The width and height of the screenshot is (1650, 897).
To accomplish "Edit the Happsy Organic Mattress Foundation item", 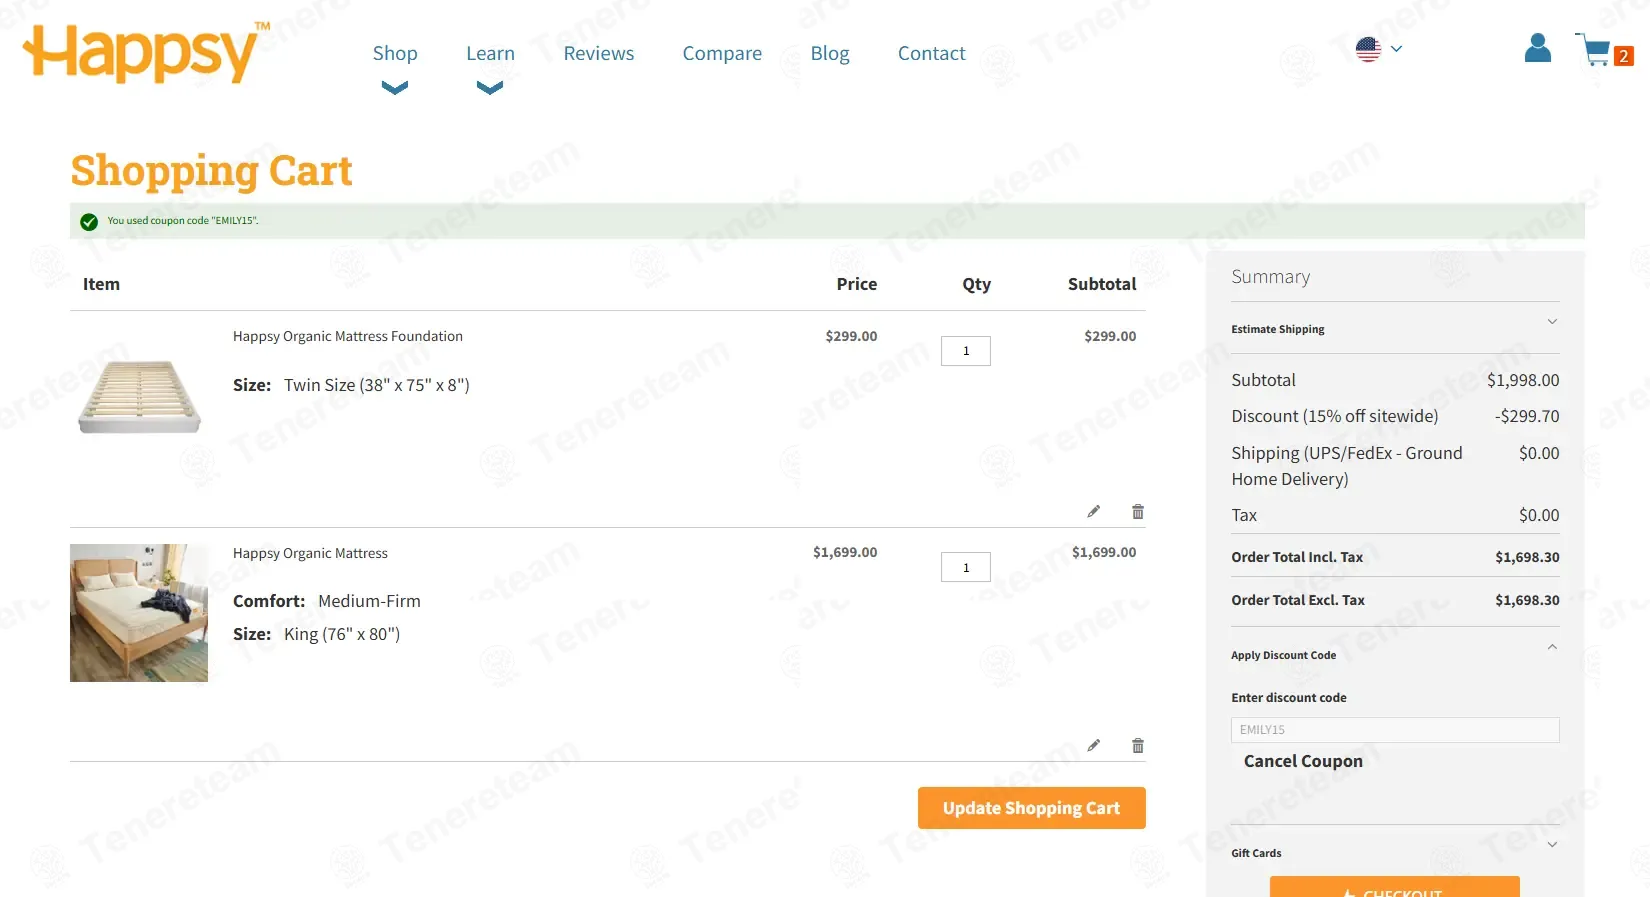I will (1093, 512).
